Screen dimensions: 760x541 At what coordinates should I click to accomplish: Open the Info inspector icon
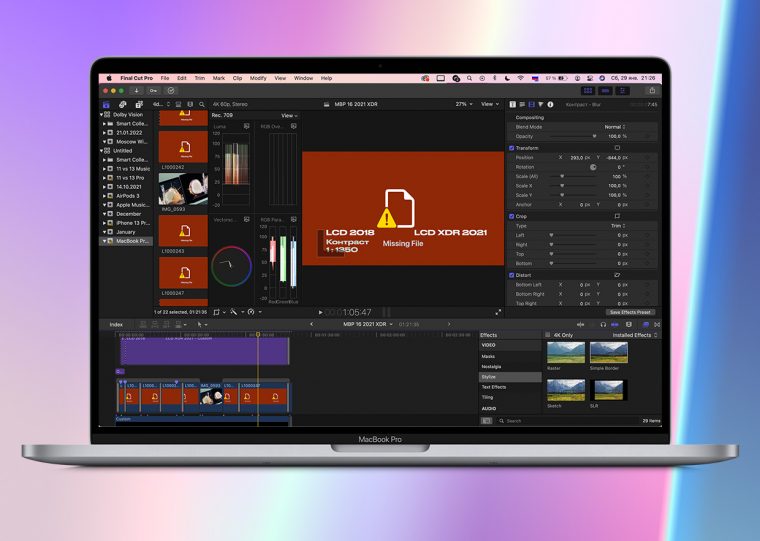(x=551, y=104)
